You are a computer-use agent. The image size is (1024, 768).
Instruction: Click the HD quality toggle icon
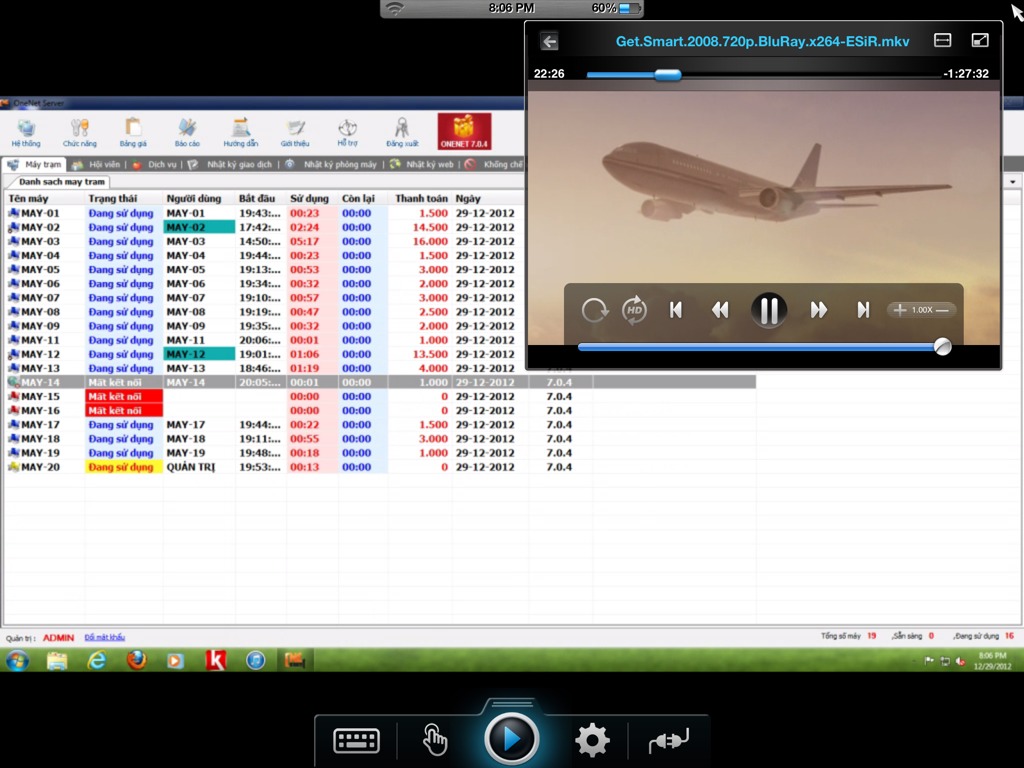click(x=634, y=310)
